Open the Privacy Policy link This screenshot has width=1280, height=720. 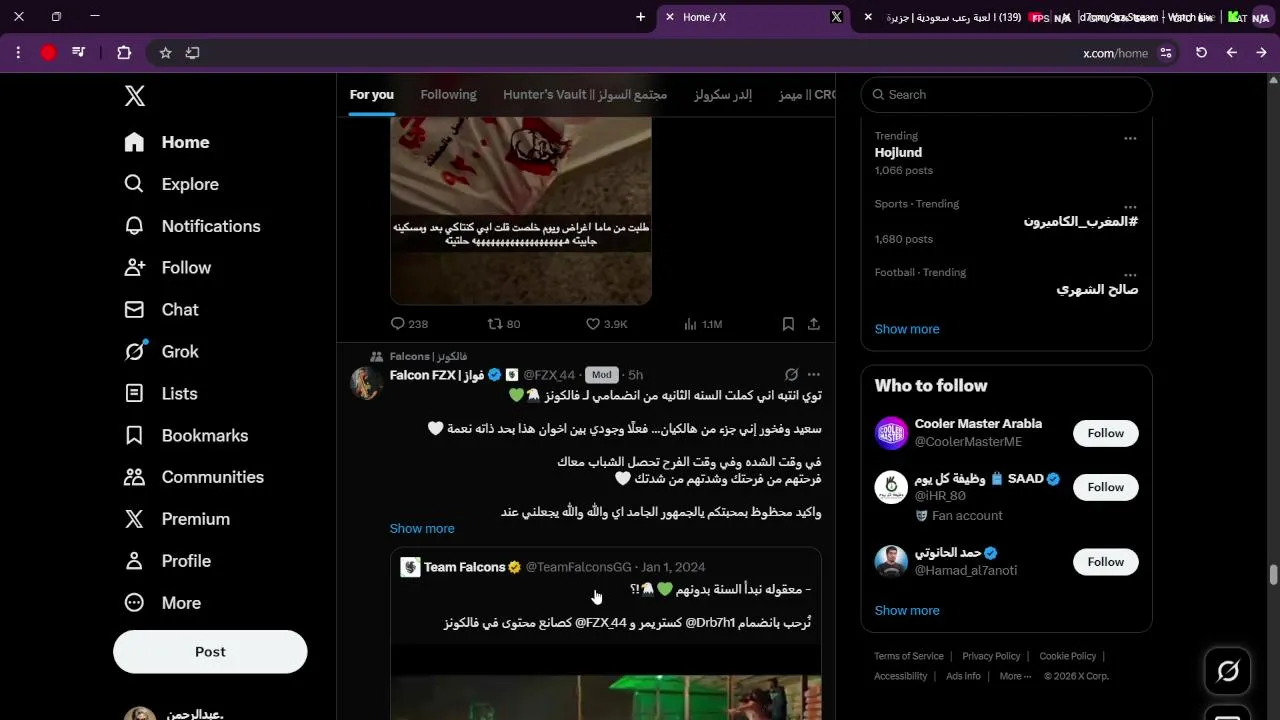coord(991,656)
